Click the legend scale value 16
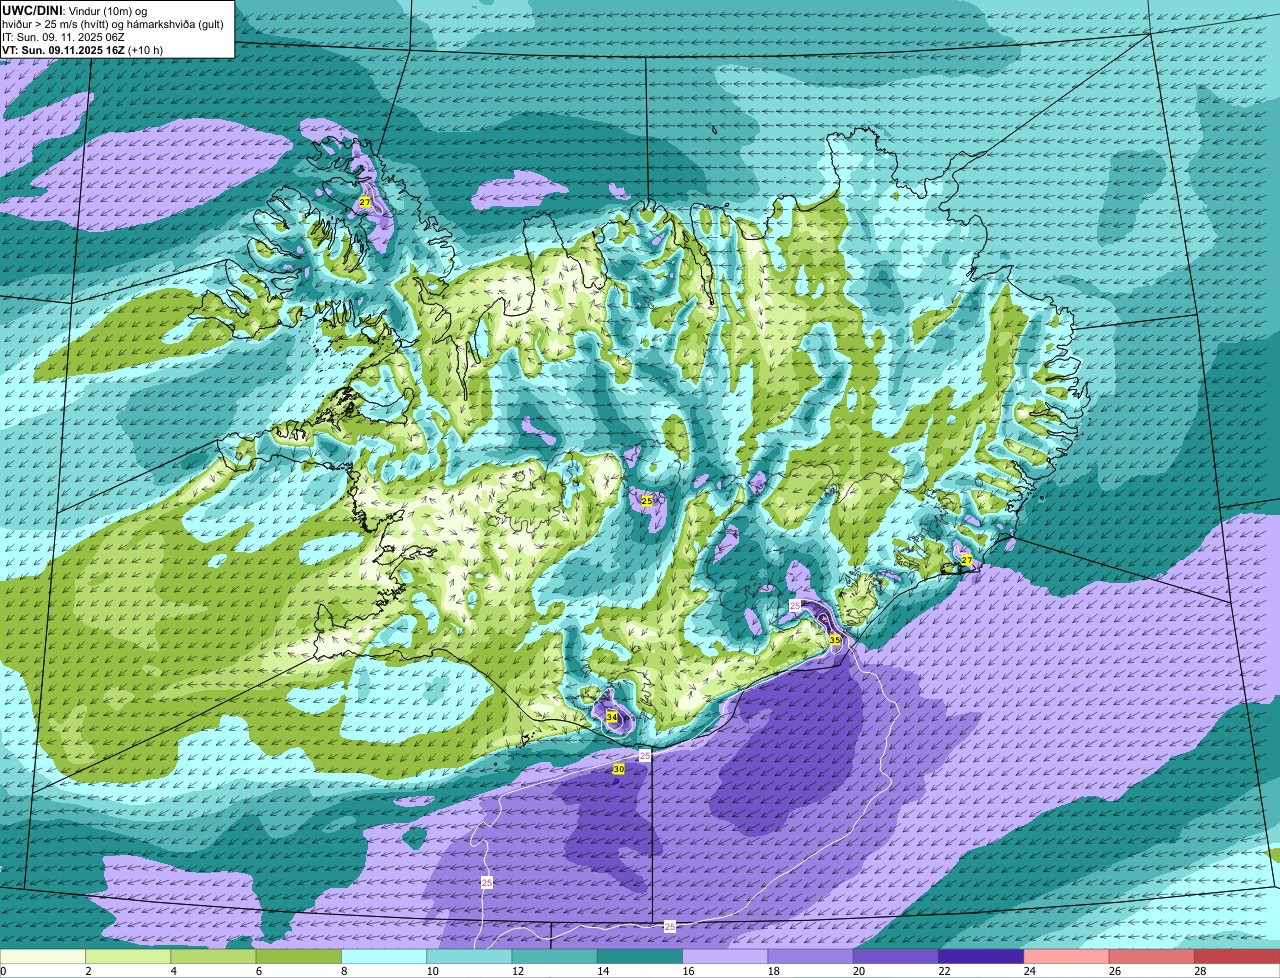 [688, 971]
